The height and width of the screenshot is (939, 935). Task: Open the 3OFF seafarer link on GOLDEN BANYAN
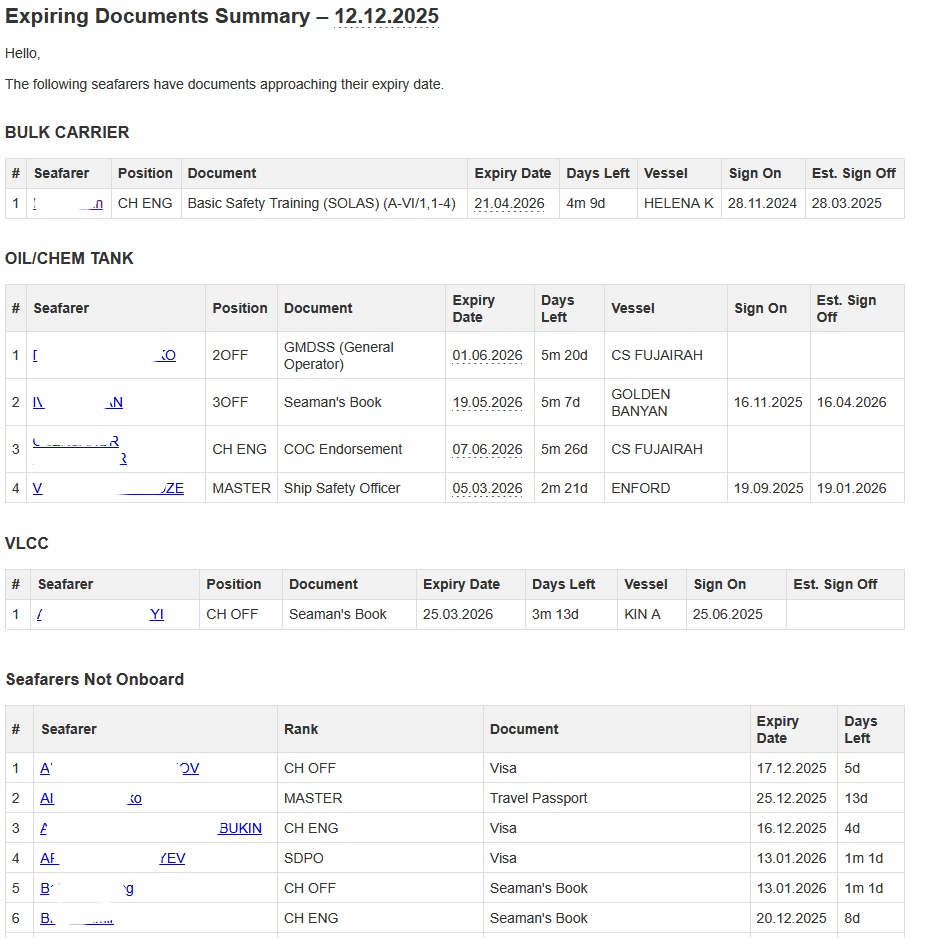[78, 403]
